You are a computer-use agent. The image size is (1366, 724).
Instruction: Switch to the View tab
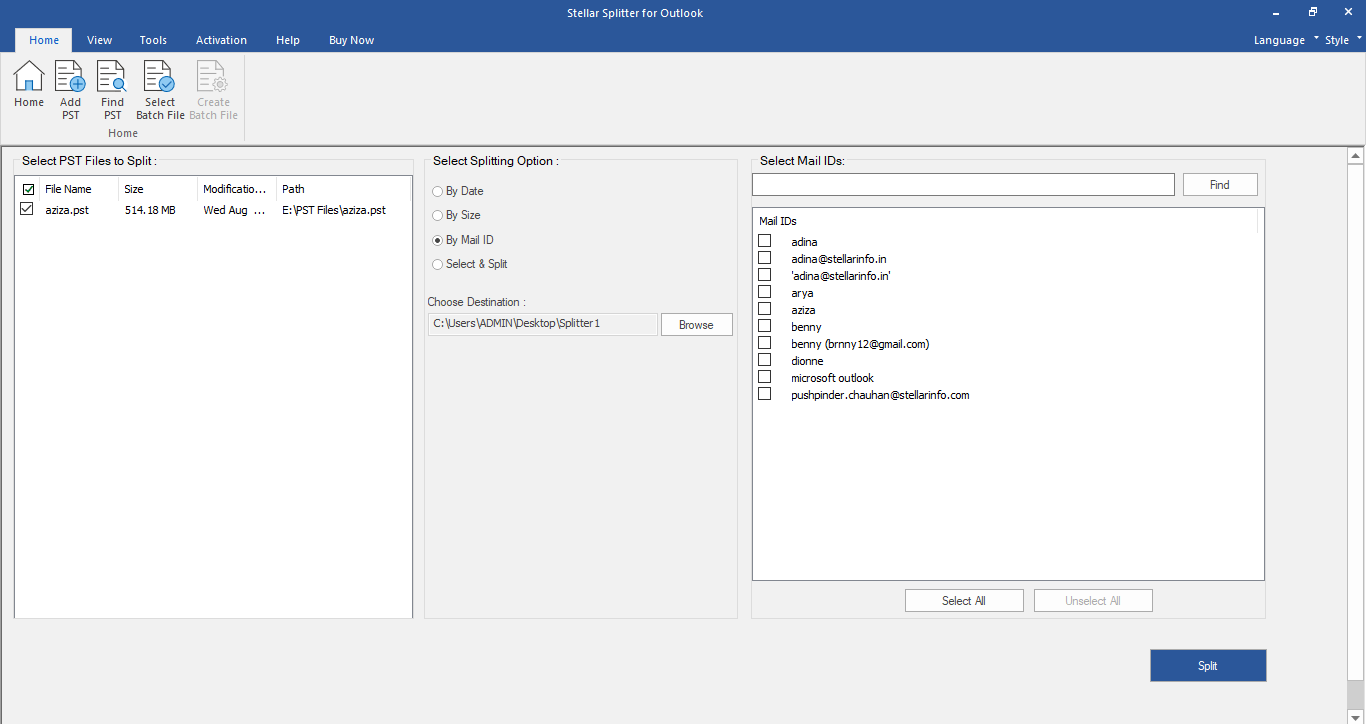99,40
